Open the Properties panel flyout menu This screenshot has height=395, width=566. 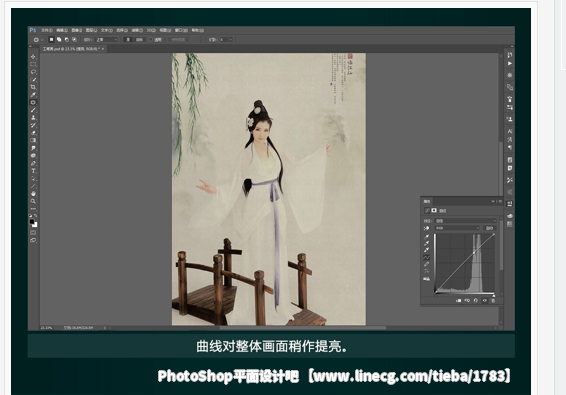pyautogui.click(x=500, y=201)
